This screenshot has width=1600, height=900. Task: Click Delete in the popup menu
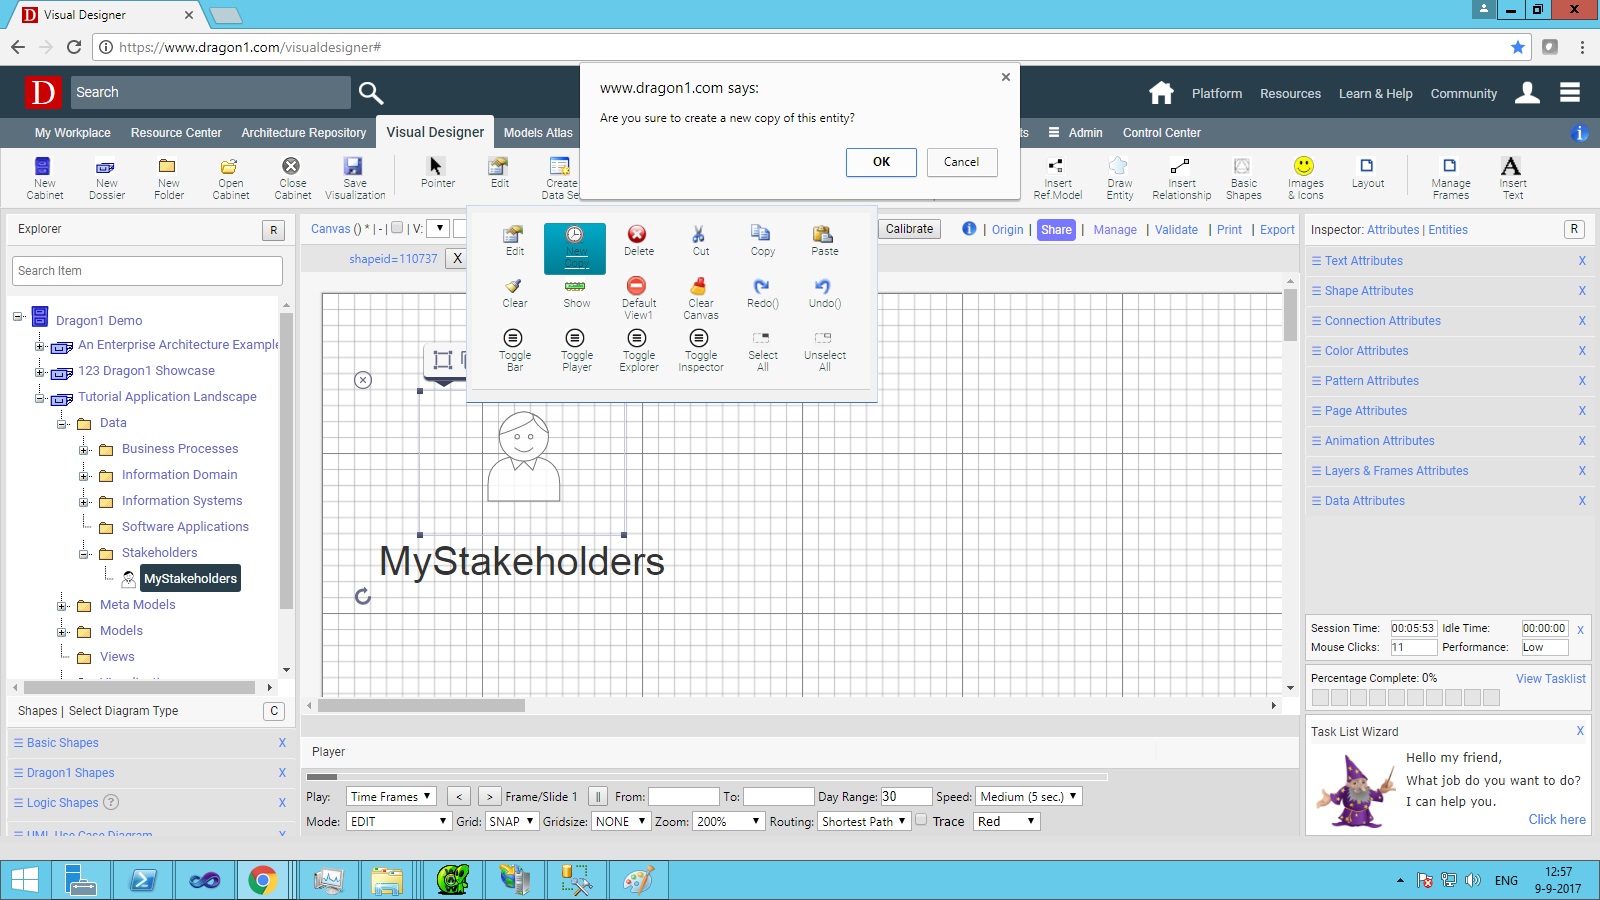[x=638, y=241]
